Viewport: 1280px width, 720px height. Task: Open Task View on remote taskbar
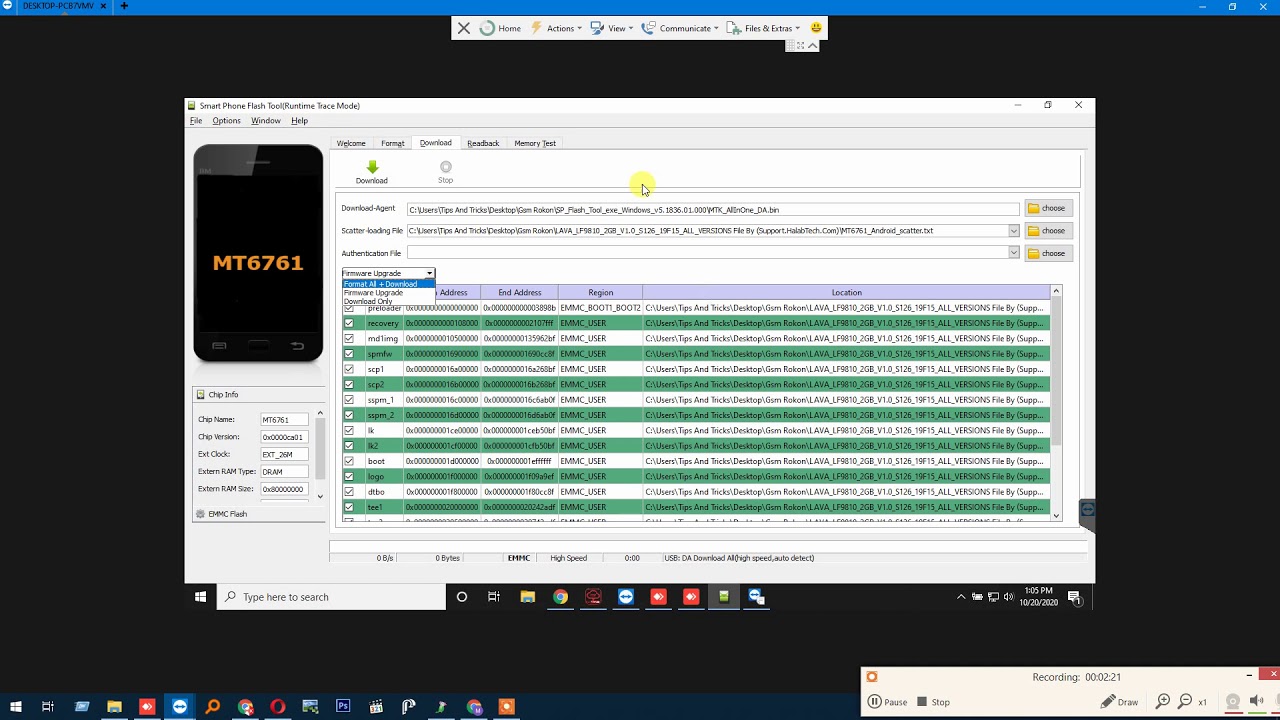494,597
